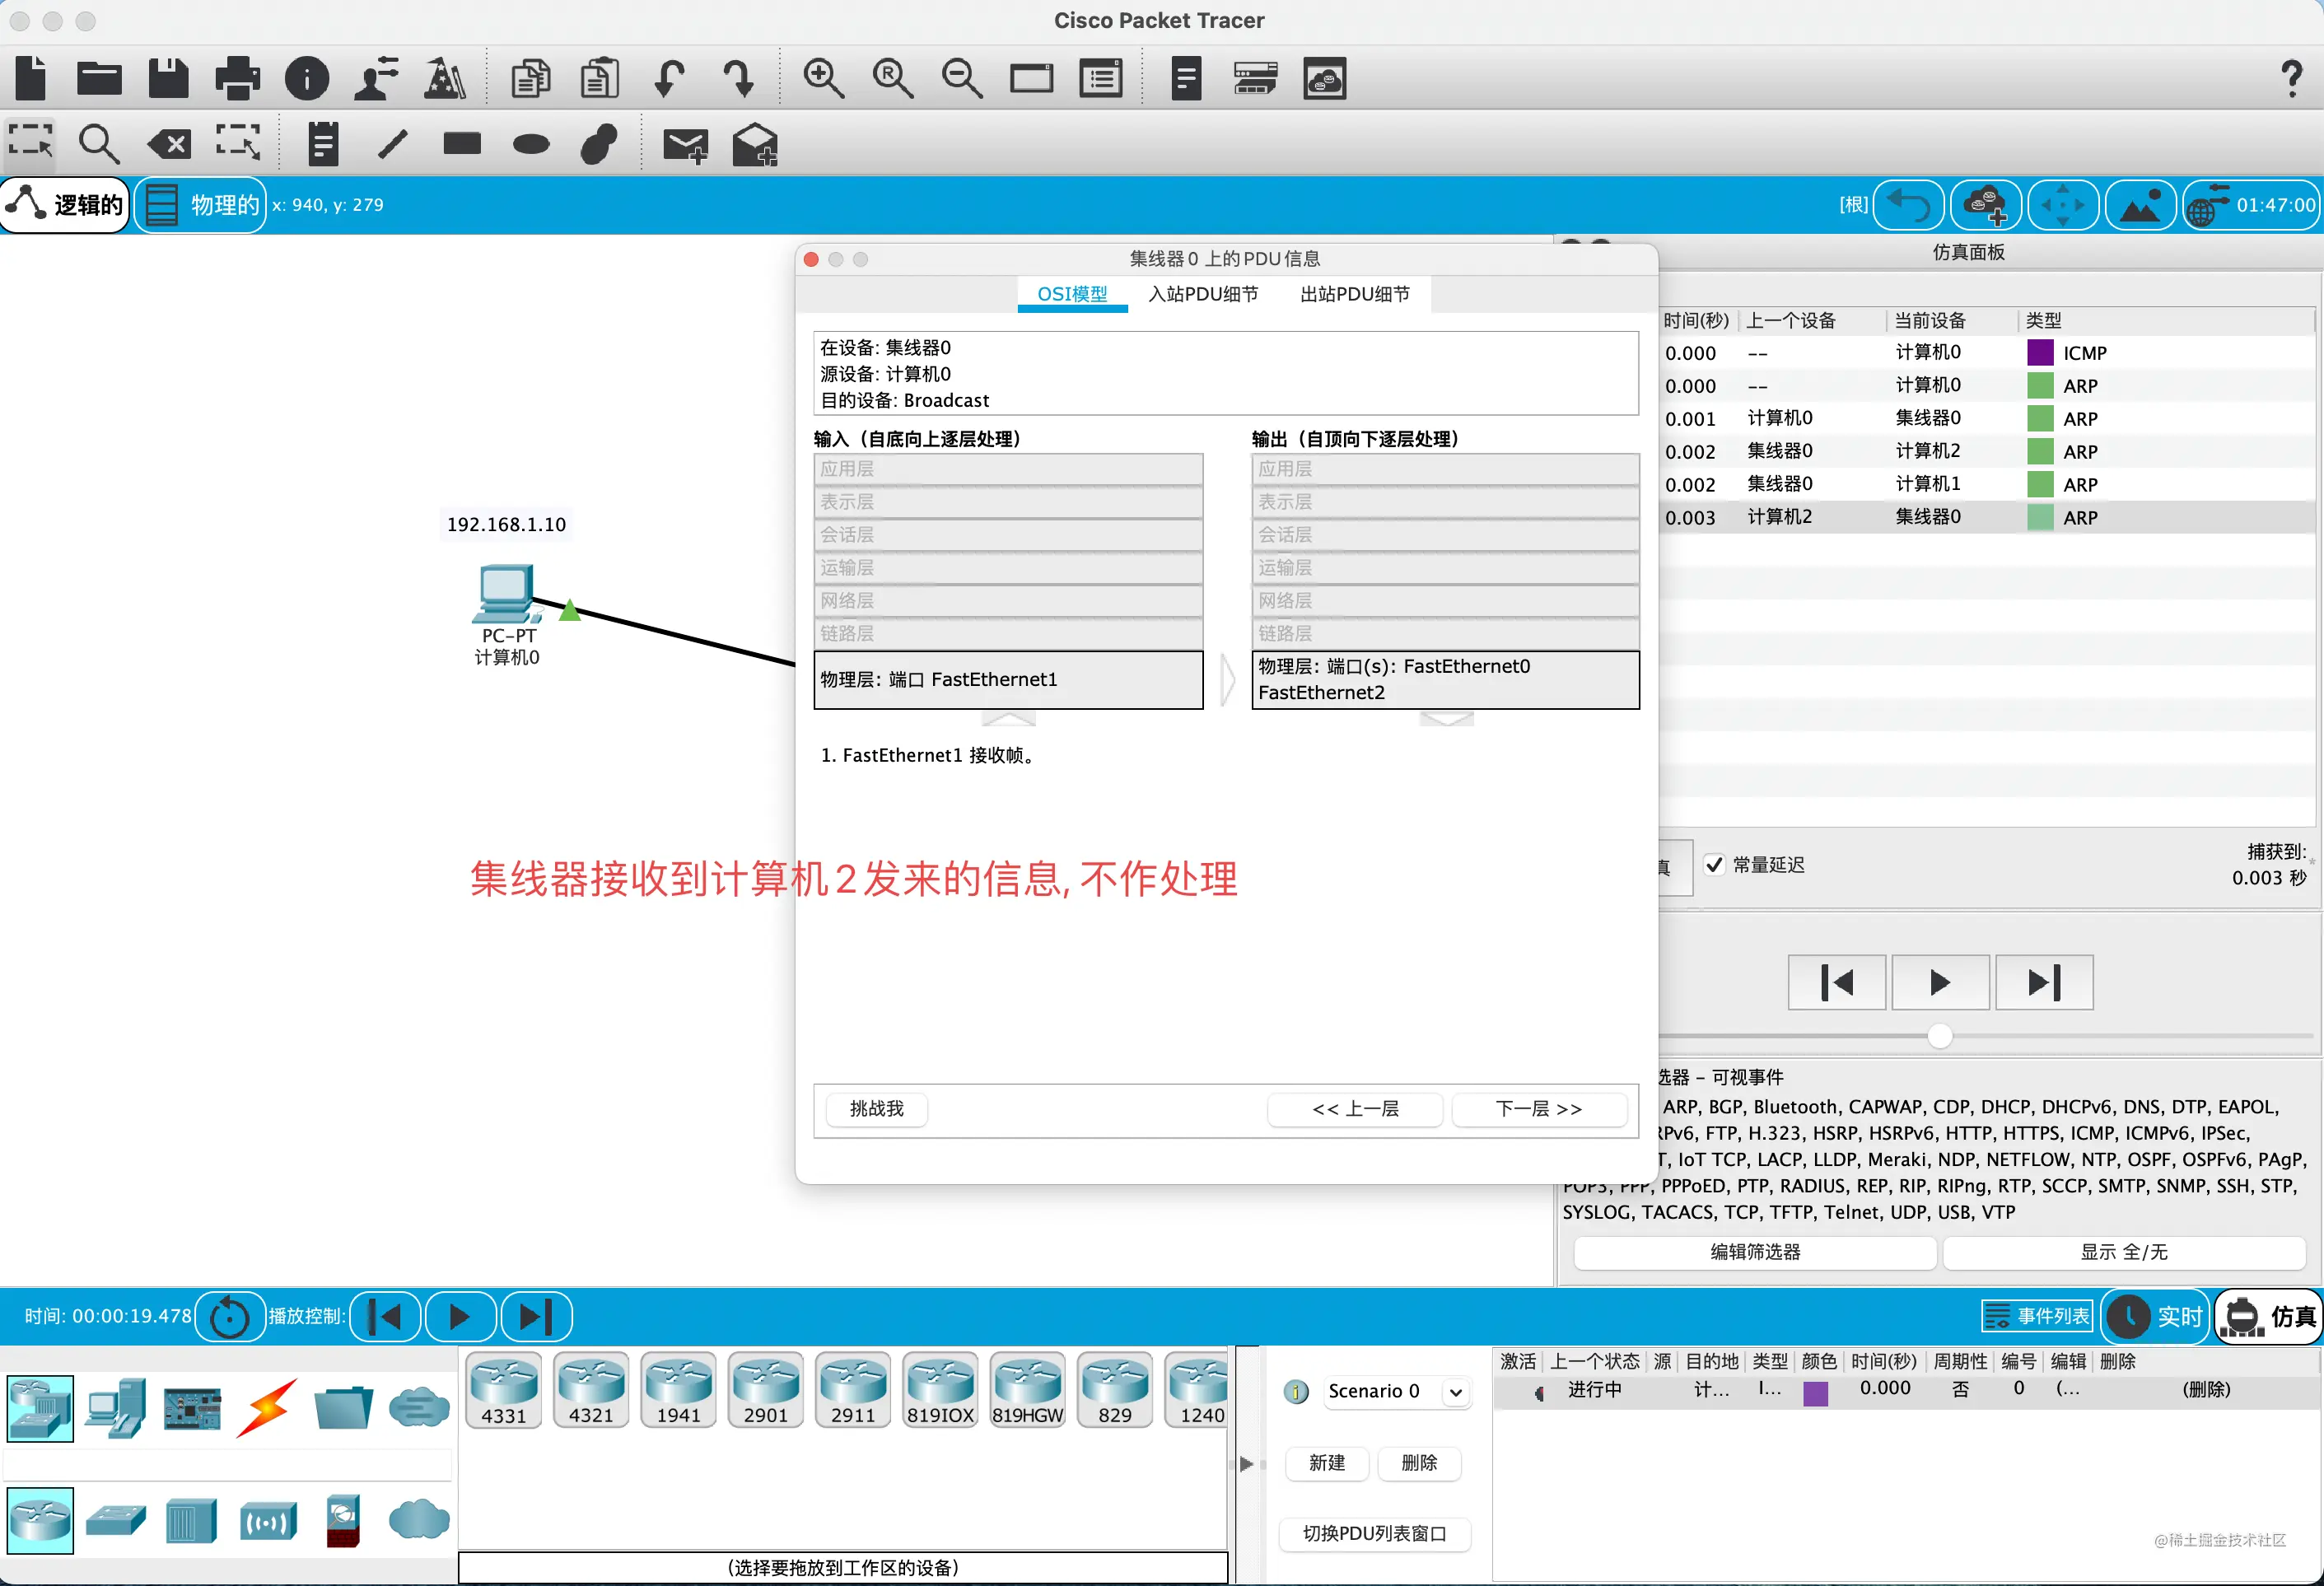Zoom out of the workspace
Viewport: 2324px width, 1586px height.
point(962,78)
